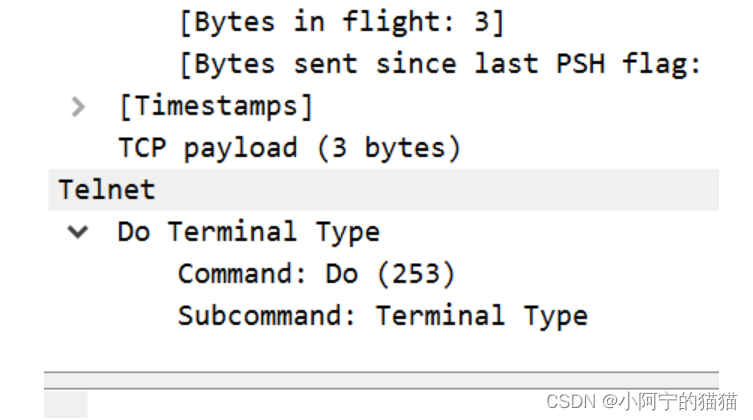Click the (253) value in the Command row
Viewport: 753px width, 420px height.
[x=416, y=274]
